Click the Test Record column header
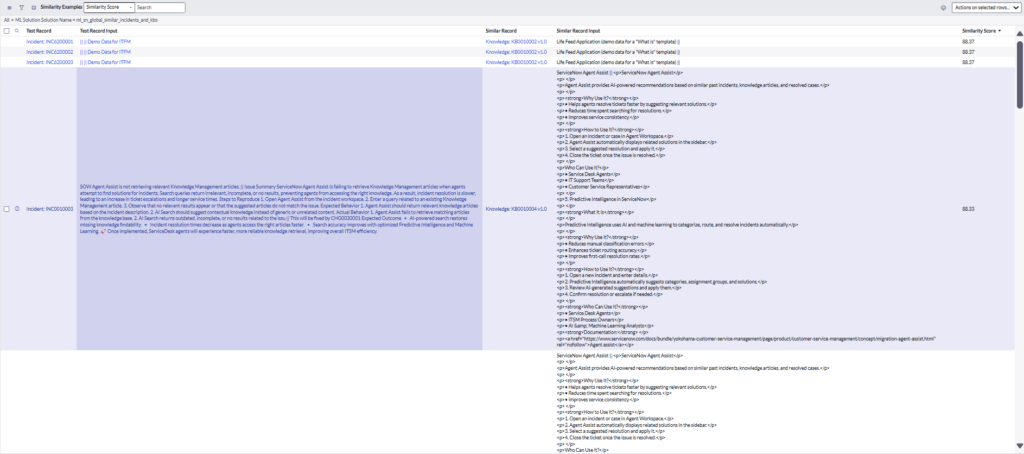The height and width of the screenshot is (454, 1024). [39, 31]
